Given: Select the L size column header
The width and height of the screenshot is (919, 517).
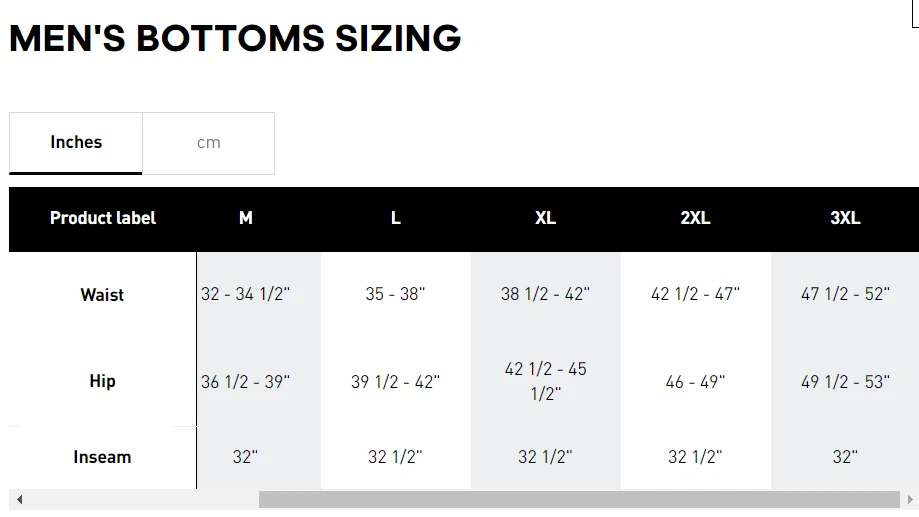Looking at the screenshot, I should point(396,218).
